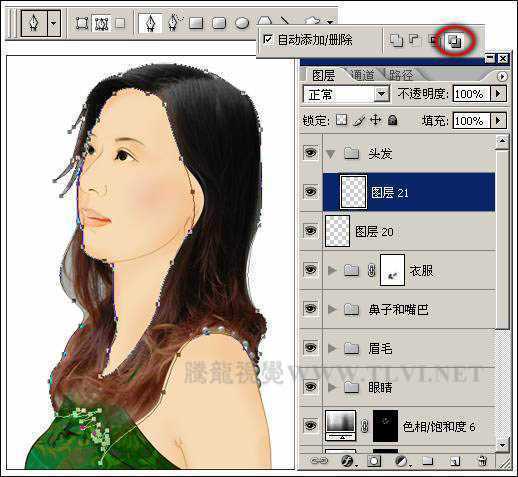Expand the 眉毛 layer group
This screenshot has height=477, width=518.
pos(332,349)
